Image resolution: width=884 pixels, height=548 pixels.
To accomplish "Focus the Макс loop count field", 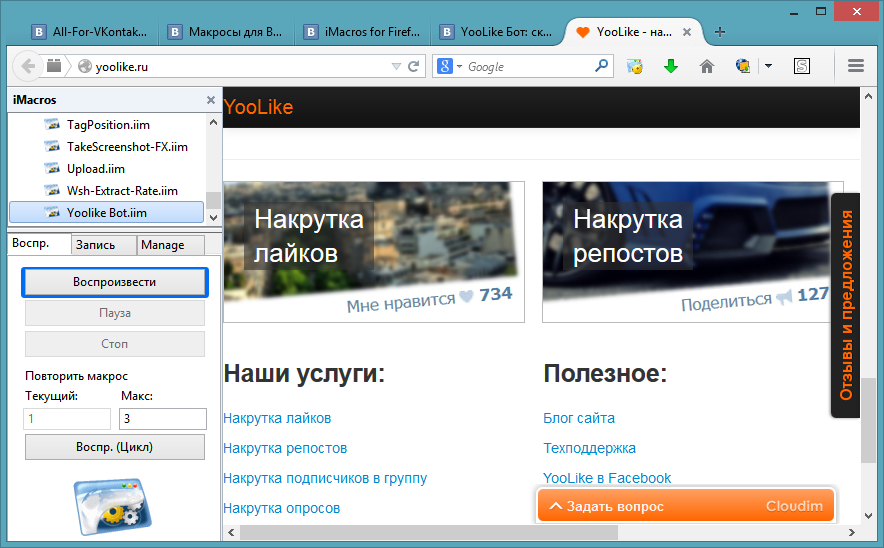I will click(x=163, y=419).
